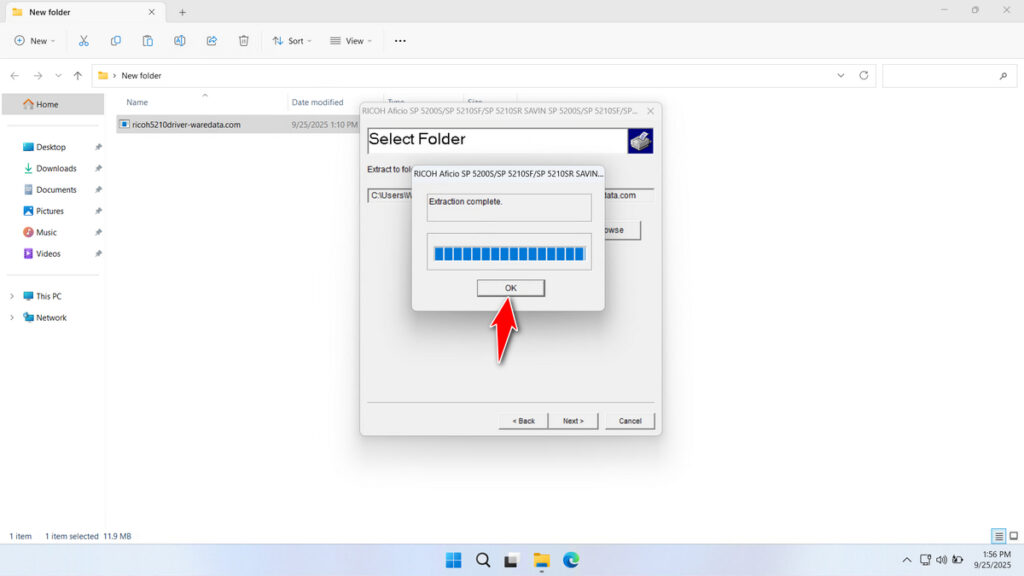Click the extract-to folder path field
Screen dimensions: 1024x576
click(510, 195)
